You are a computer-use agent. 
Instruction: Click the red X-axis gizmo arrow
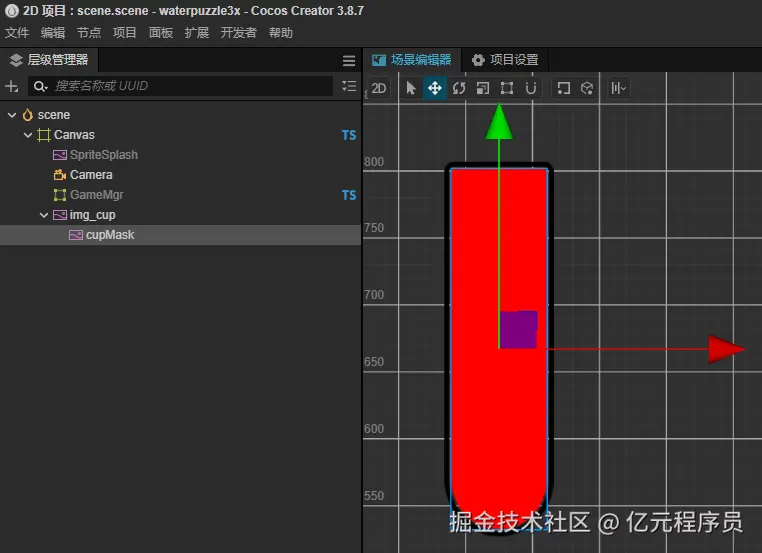(726, 348)
